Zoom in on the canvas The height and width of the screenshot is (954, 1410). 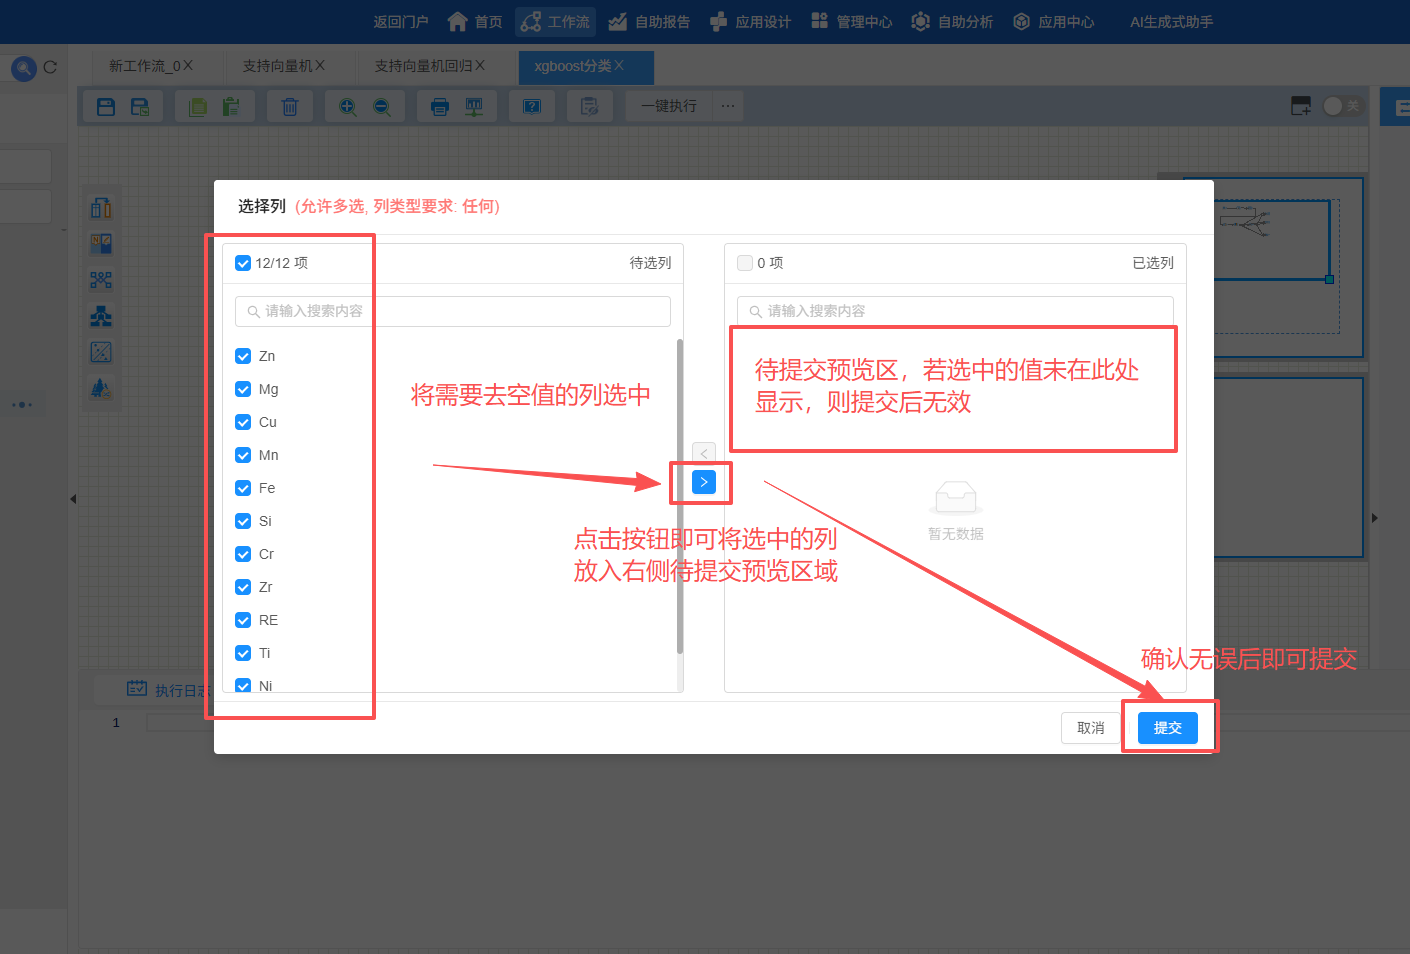[x=348, y=106]
